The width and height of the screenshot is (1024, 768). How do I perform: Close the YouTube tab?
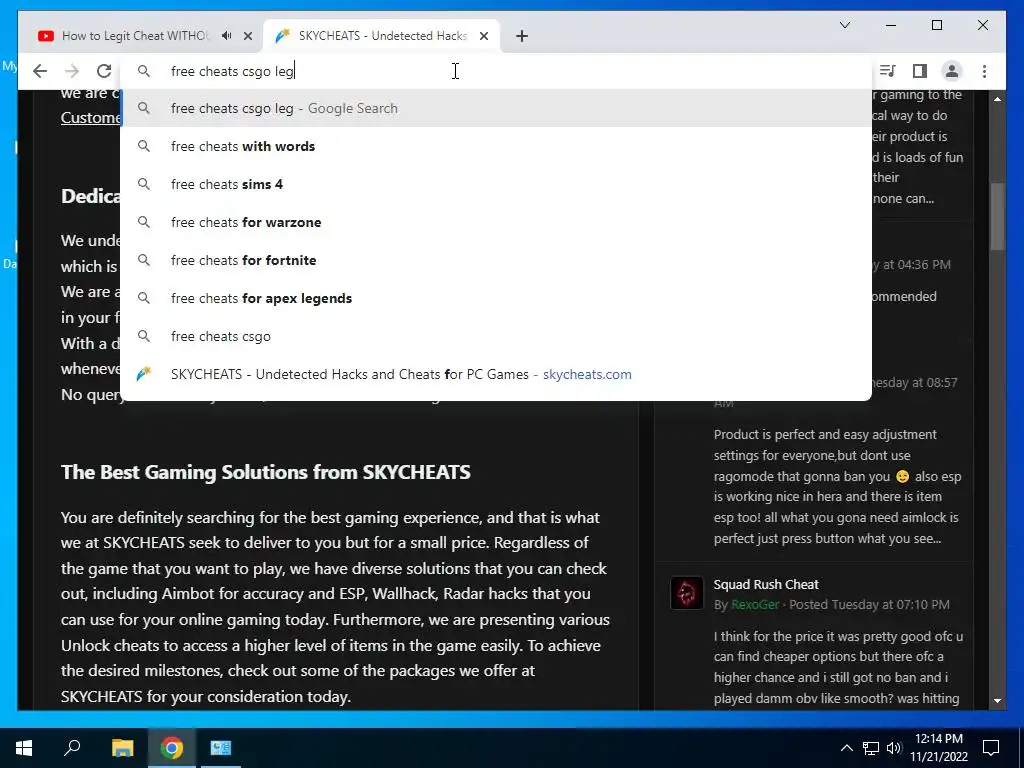pos(248,36)
